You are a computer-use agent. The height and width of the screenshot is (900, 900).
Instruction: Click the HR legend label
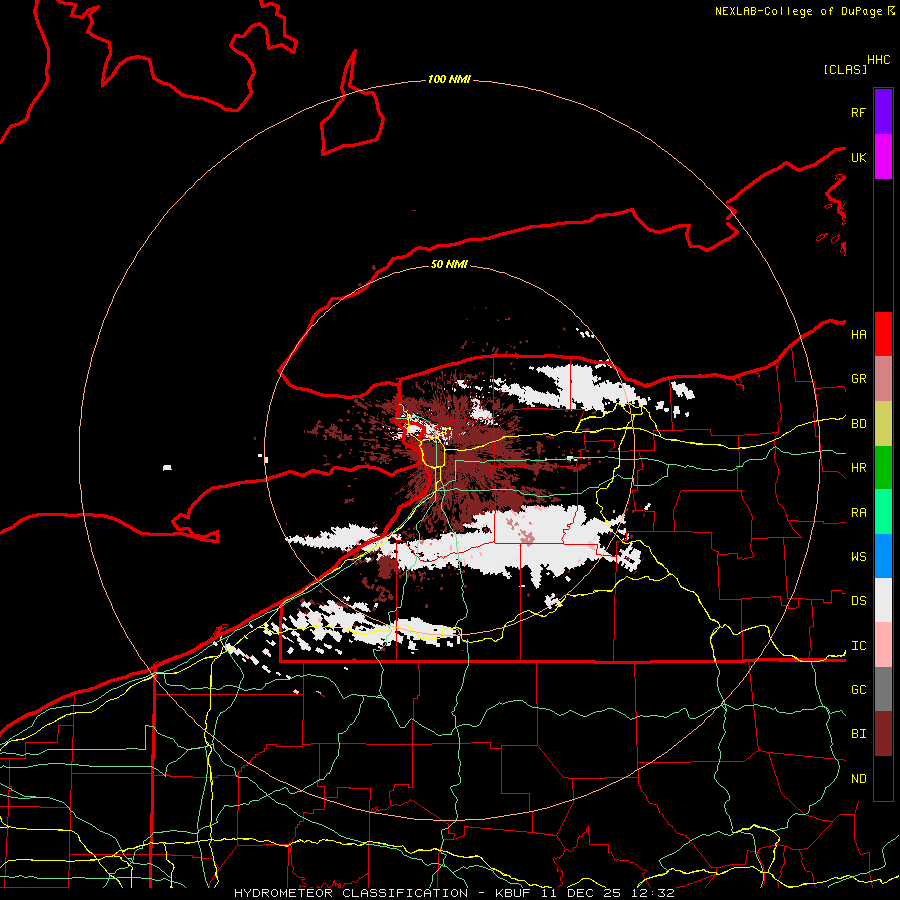[859, 468]
